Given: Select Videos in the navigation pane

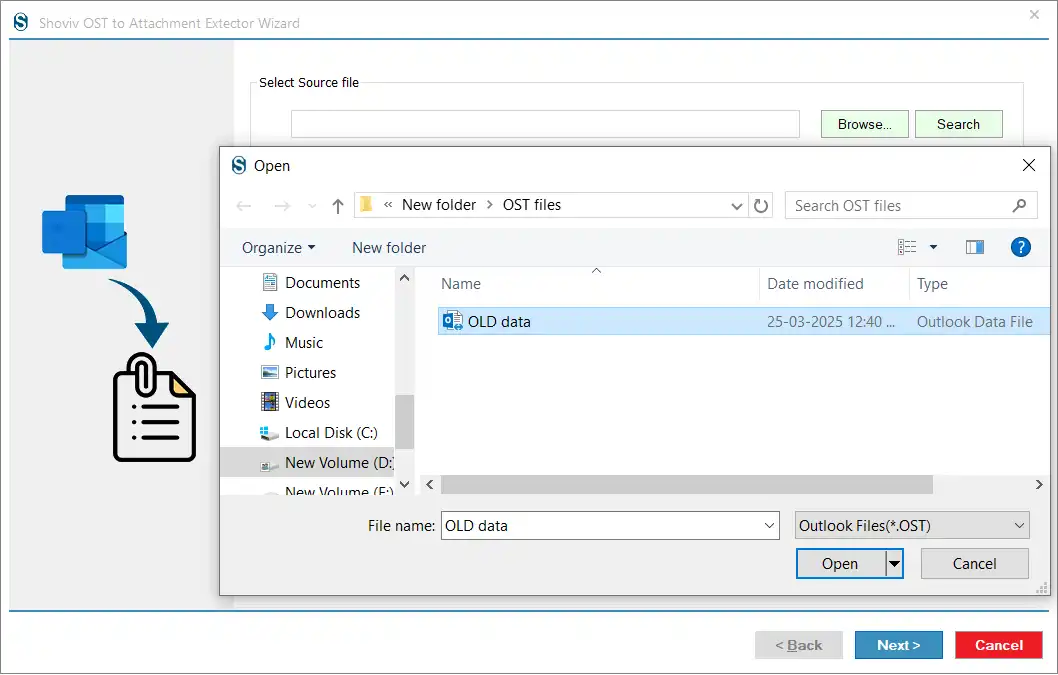Looking at the screenshot, I should 308,402.
